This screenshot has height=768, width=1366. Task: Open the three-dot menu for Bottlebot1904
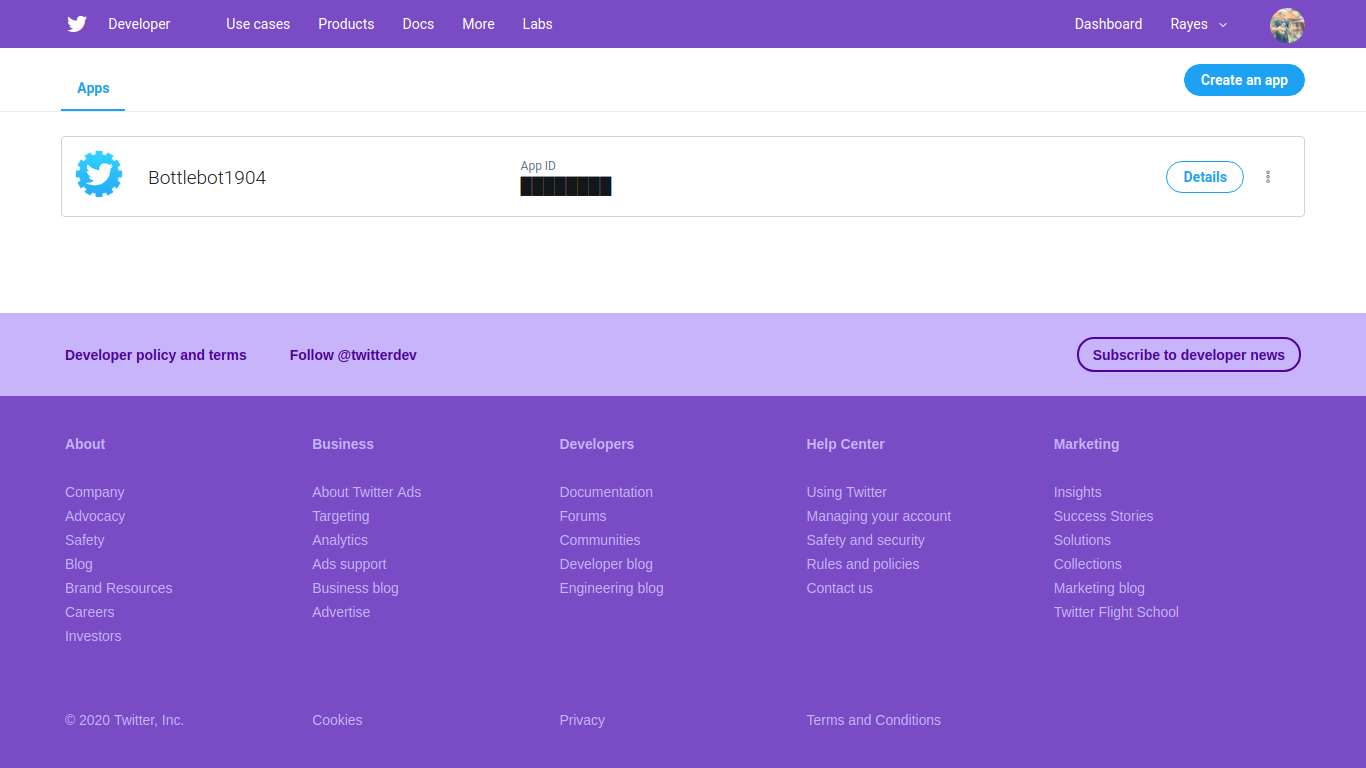(1268, 177)
